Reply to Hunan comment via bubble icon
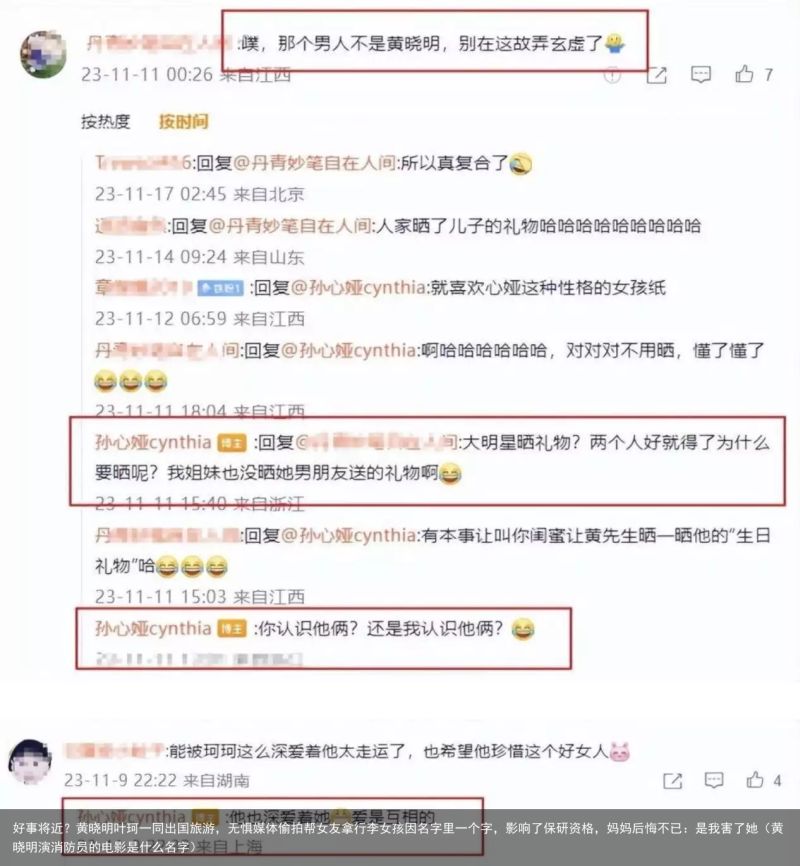The image size is (800, 866). [714, 780]
